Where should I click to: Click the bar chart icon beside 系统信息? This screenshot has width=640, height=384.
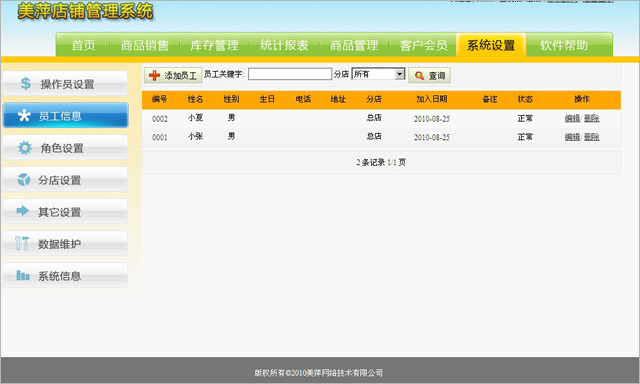tap(23, 275)
